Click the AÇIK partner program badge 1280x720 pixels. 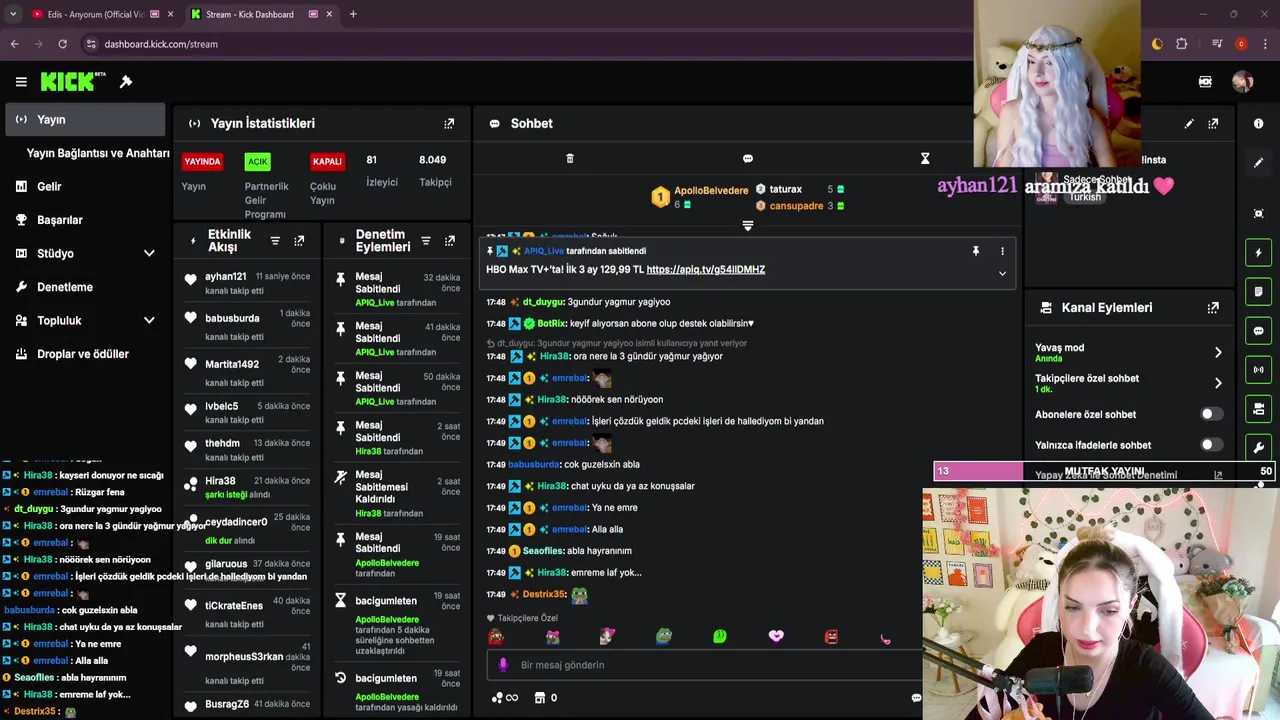tap(258, 161)
